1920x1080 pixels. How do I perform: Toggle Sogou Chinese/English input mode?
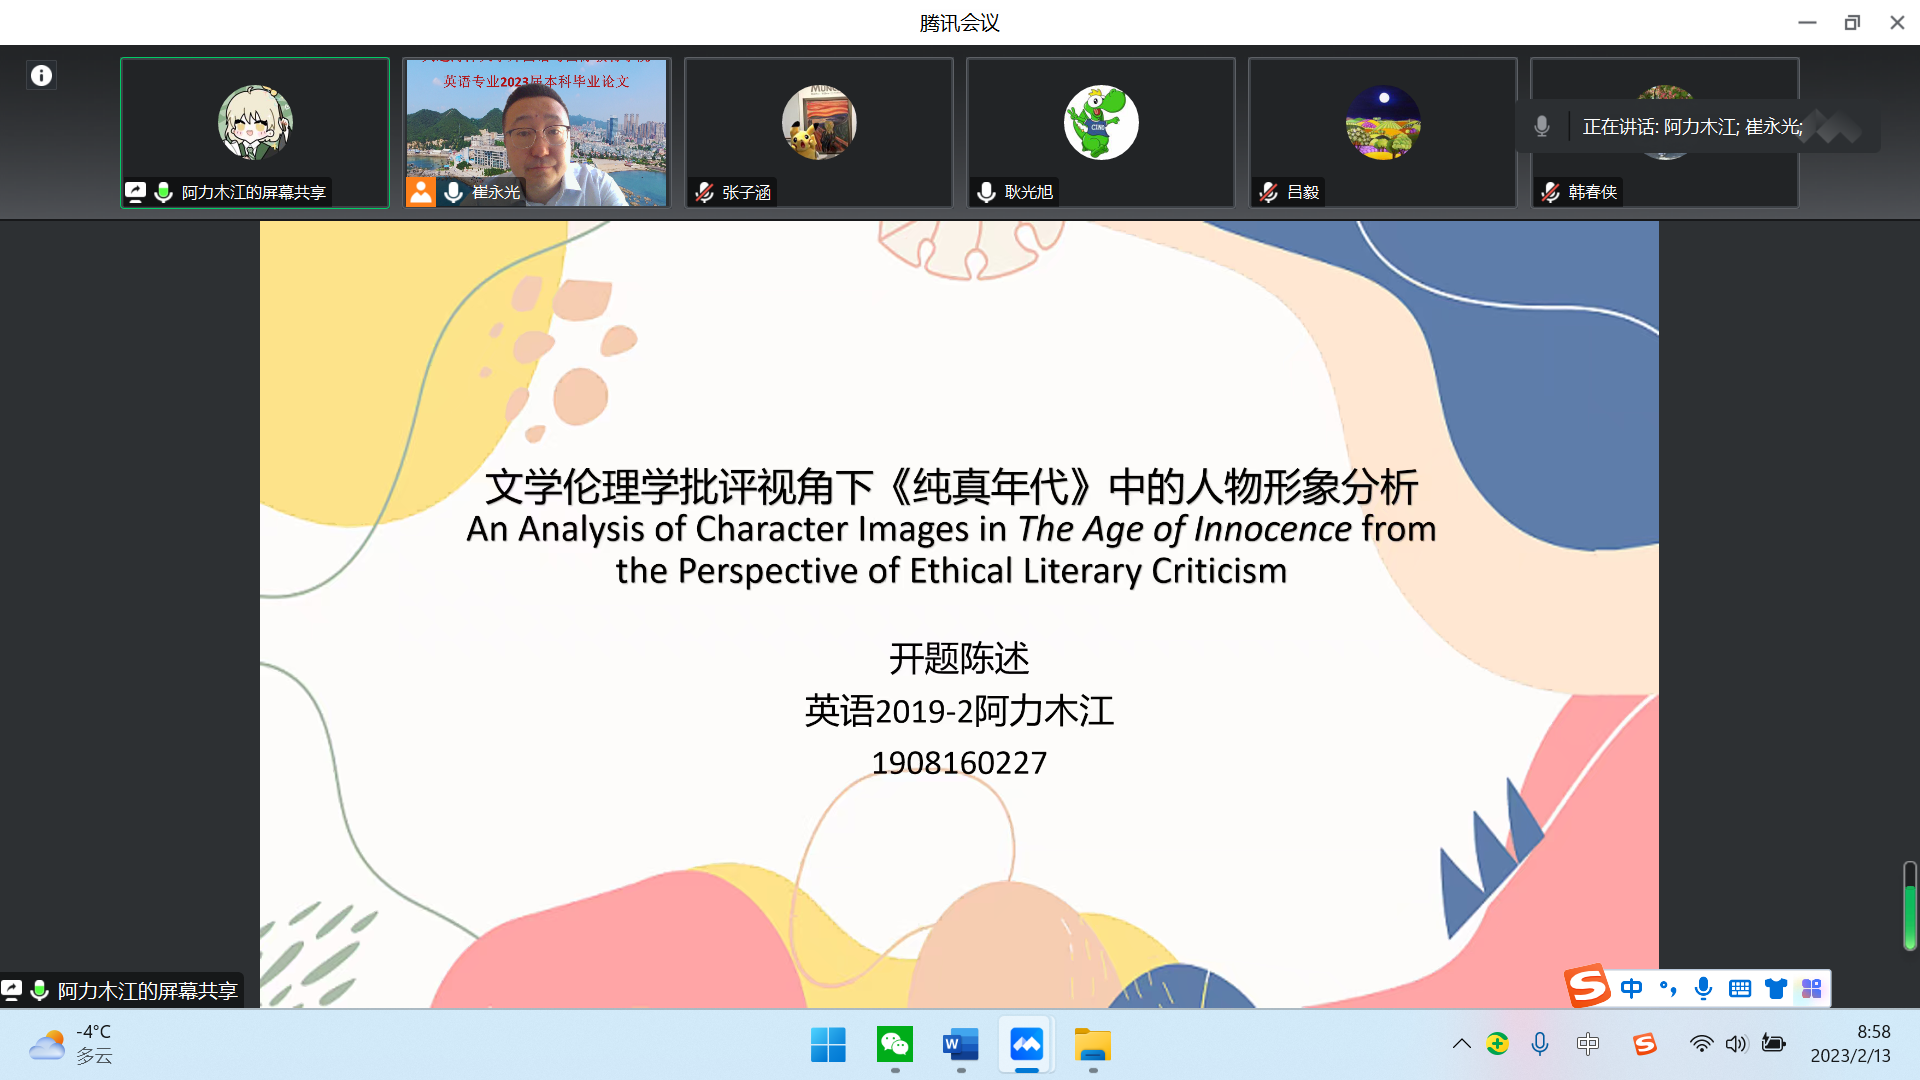[x=1631, y=989]
